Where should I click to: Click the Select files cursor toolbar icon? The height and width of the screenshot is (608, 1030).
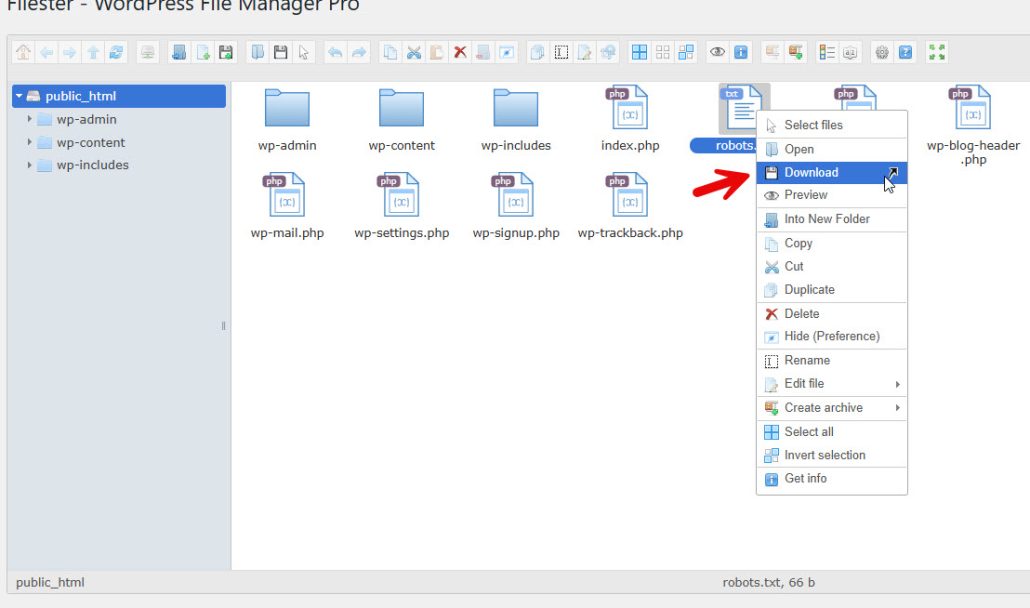click(x=303, y=53)
